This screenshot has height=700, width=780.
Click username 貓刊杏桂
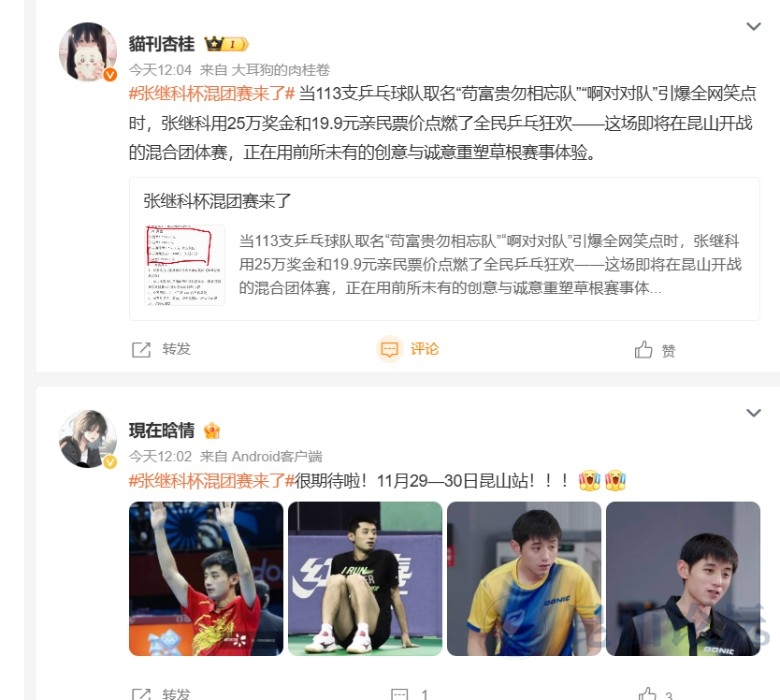[x=162, y=44]
